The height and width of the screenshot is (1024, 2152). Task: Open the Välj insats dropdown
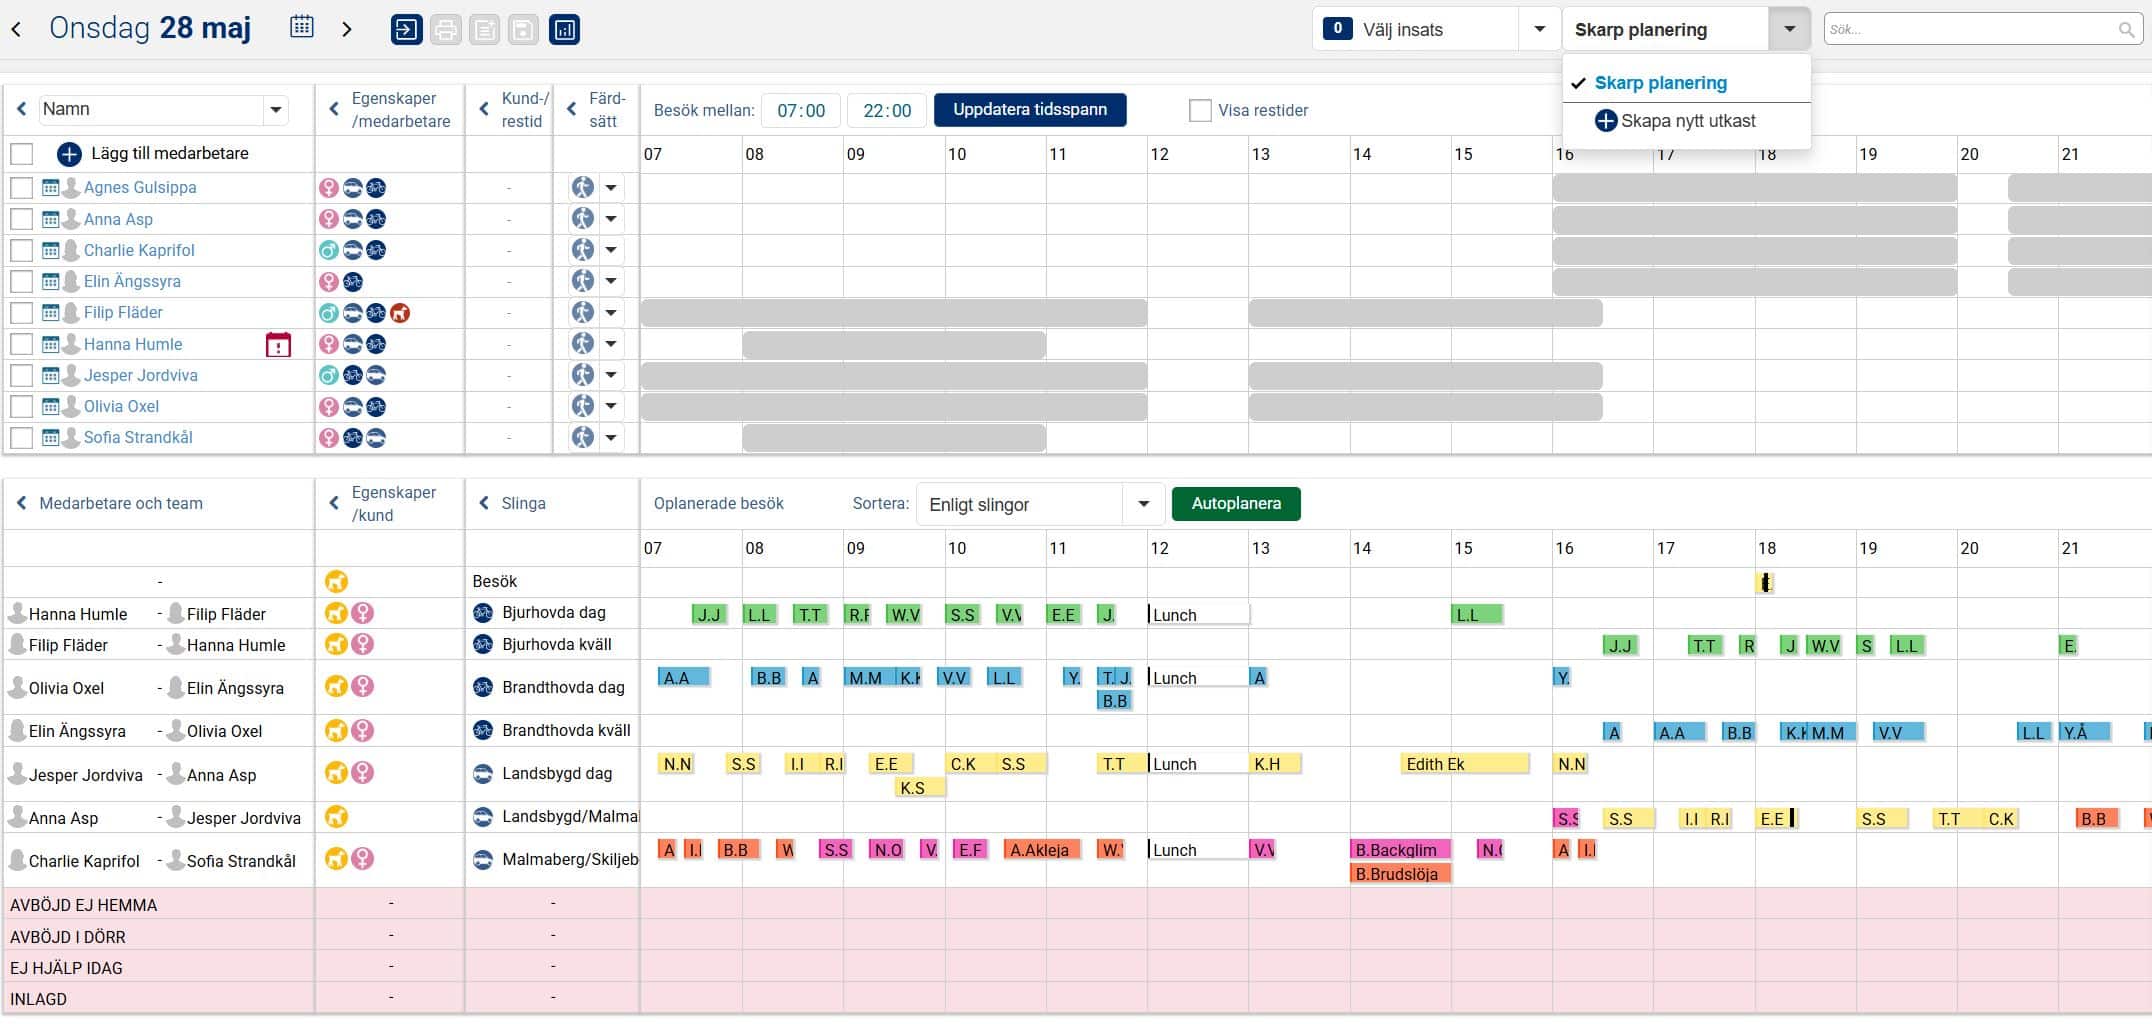coord(1539,30)
